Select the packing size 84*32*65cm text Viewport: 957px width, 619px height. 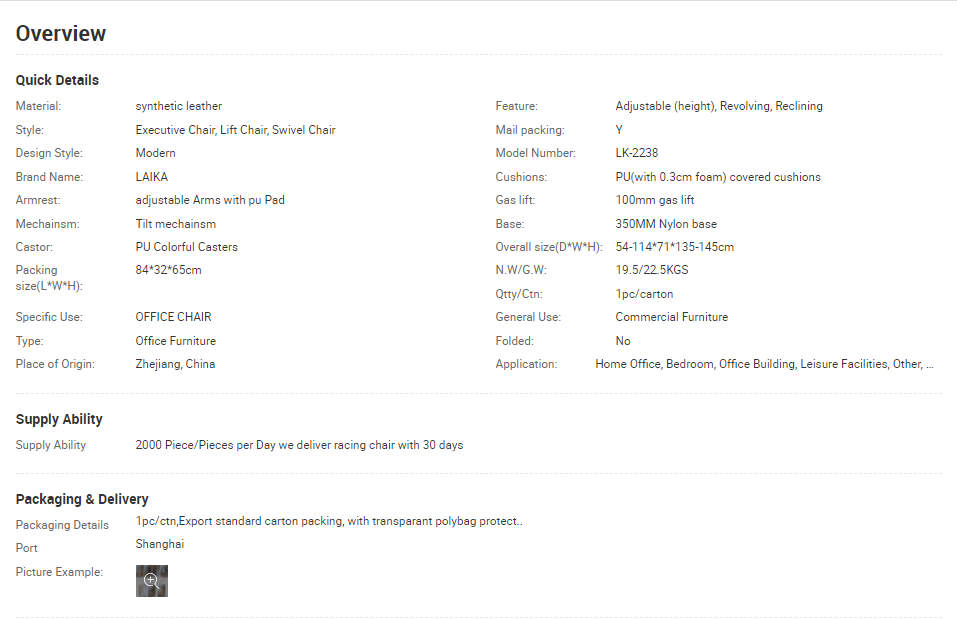[168, 270]
